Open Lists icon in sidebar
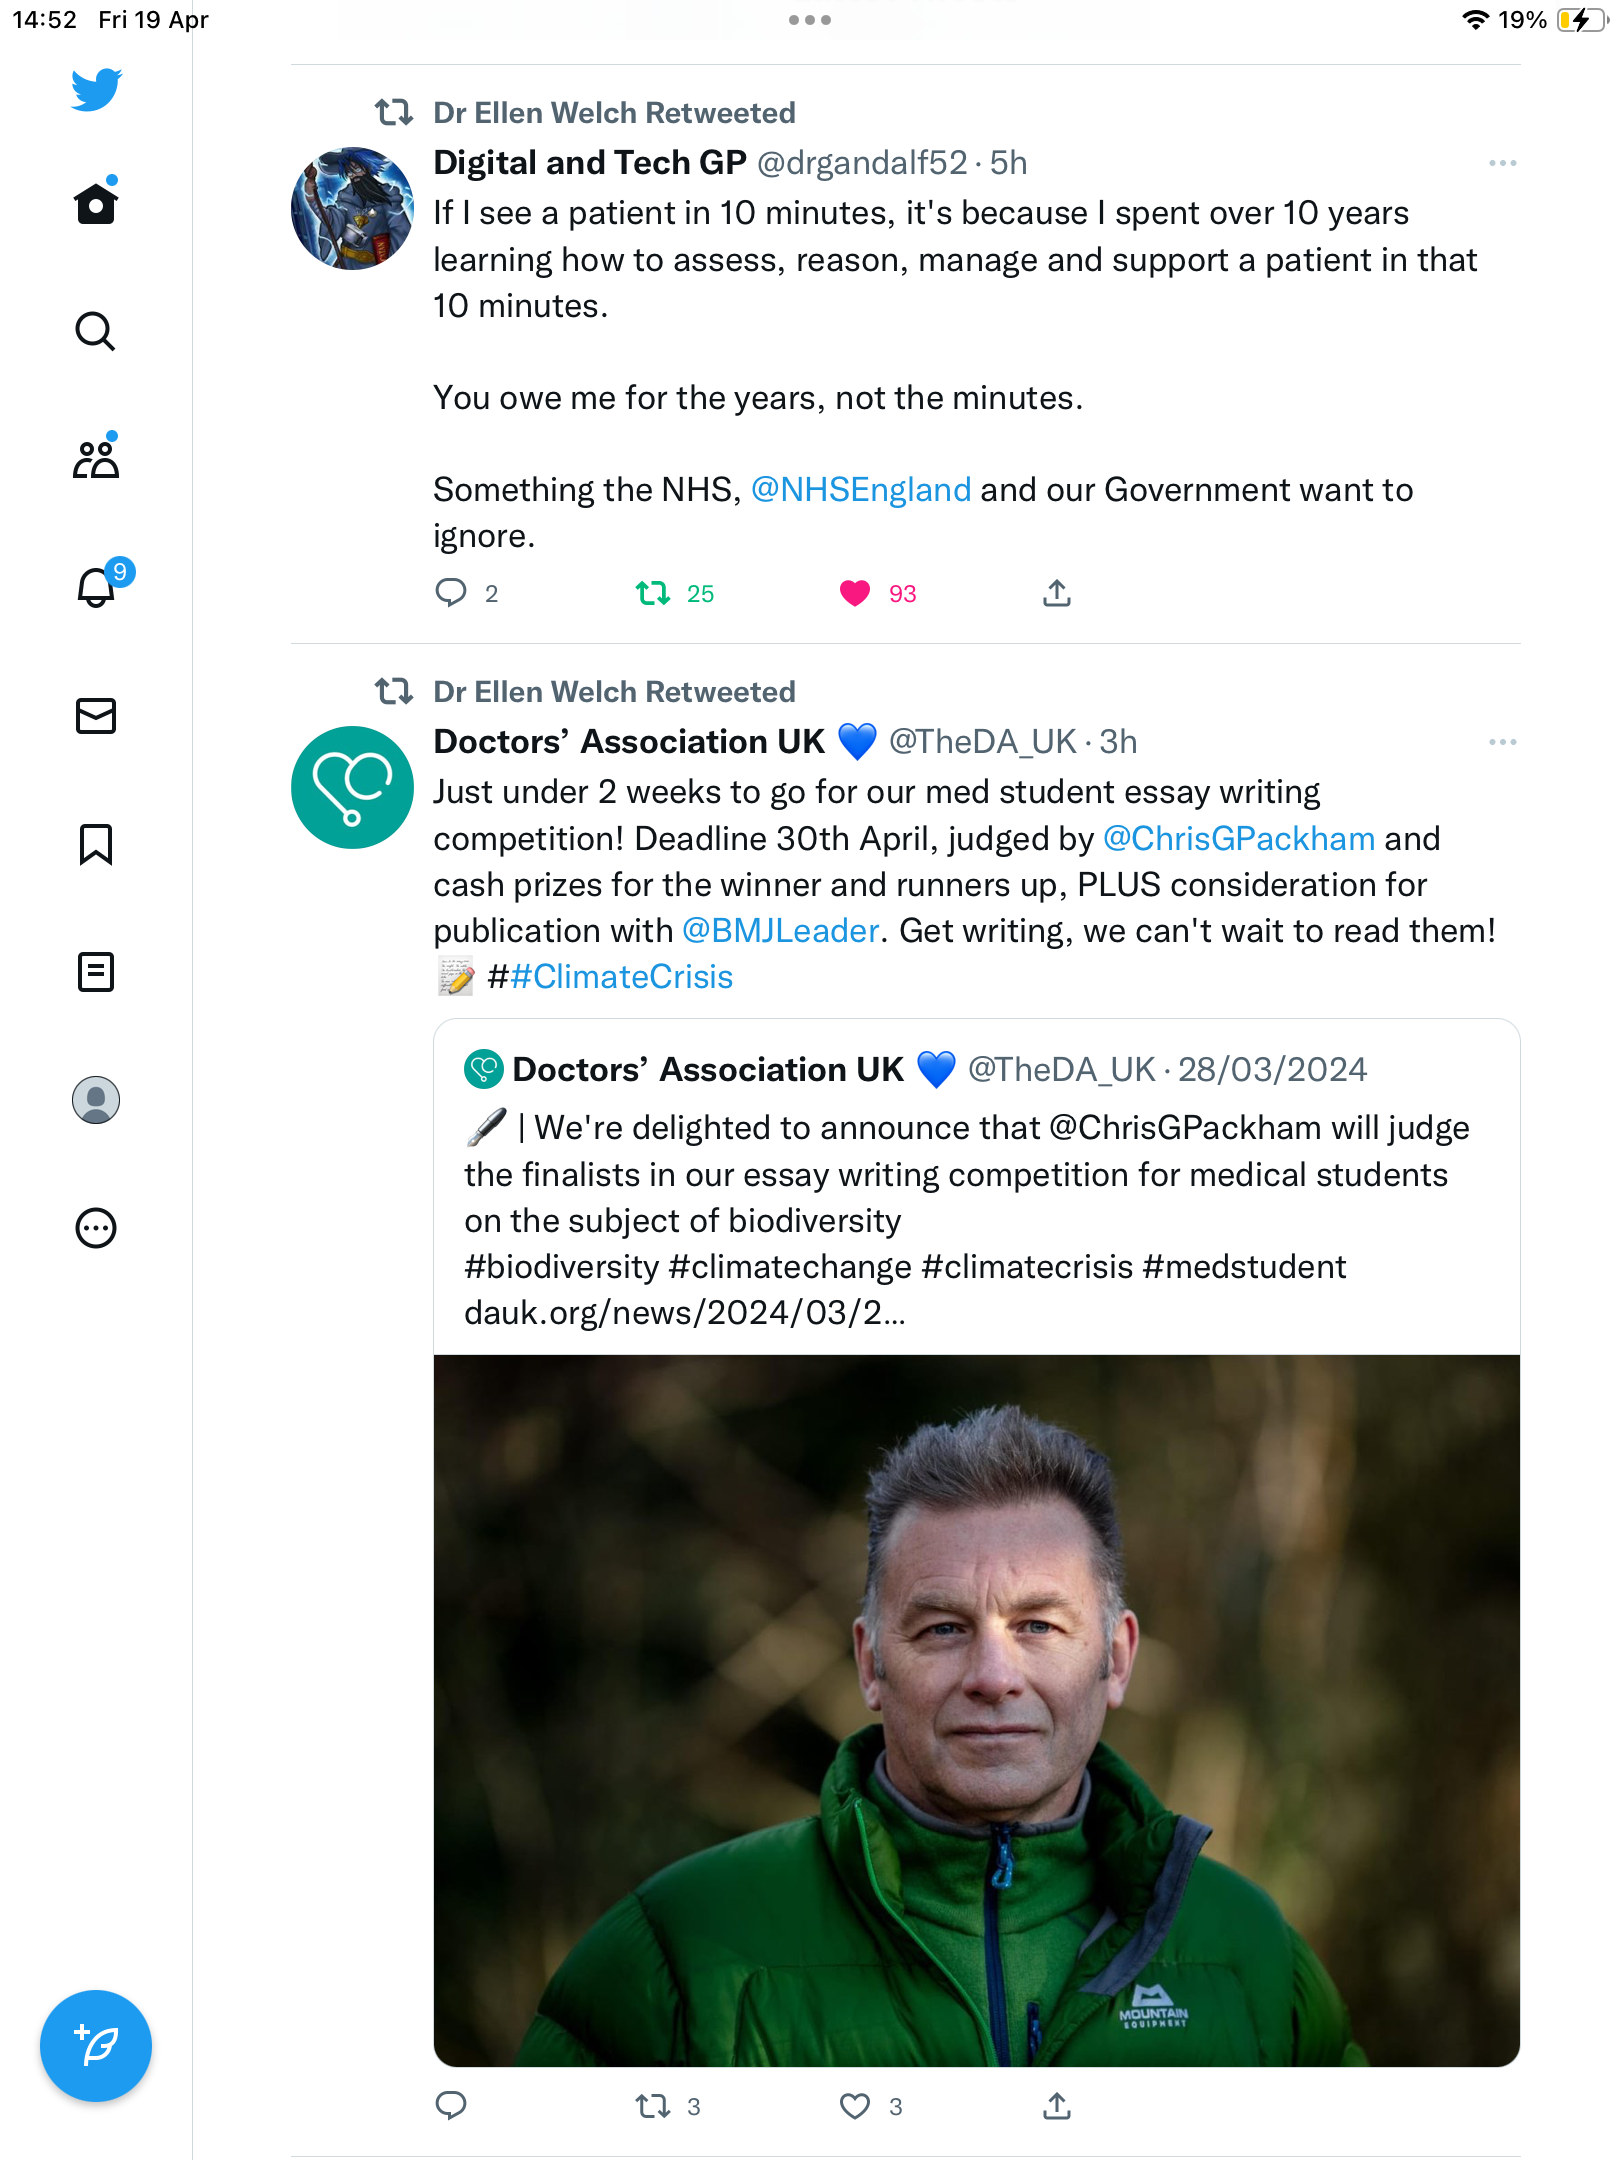This screenshot has height=2160, width=1620. pyautogui.click(x=96, y=972)
